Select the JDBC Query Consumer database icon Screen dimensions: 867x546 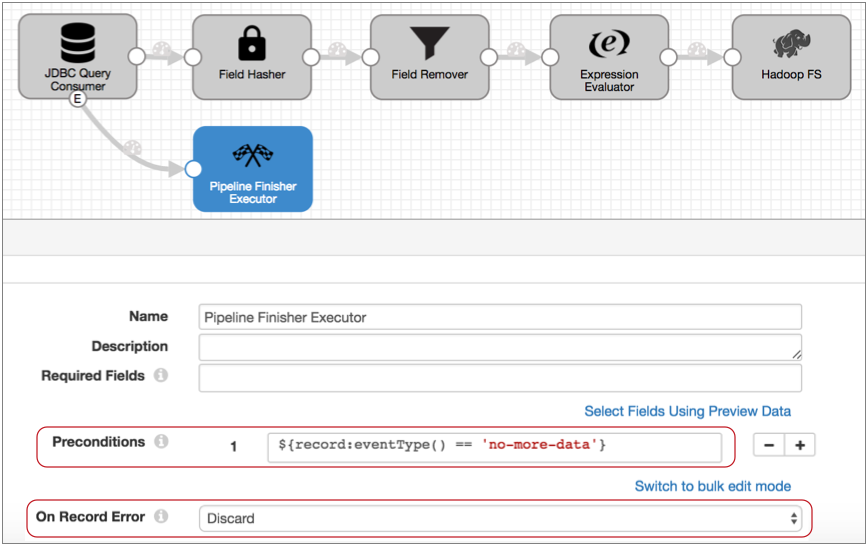[77, 43]
